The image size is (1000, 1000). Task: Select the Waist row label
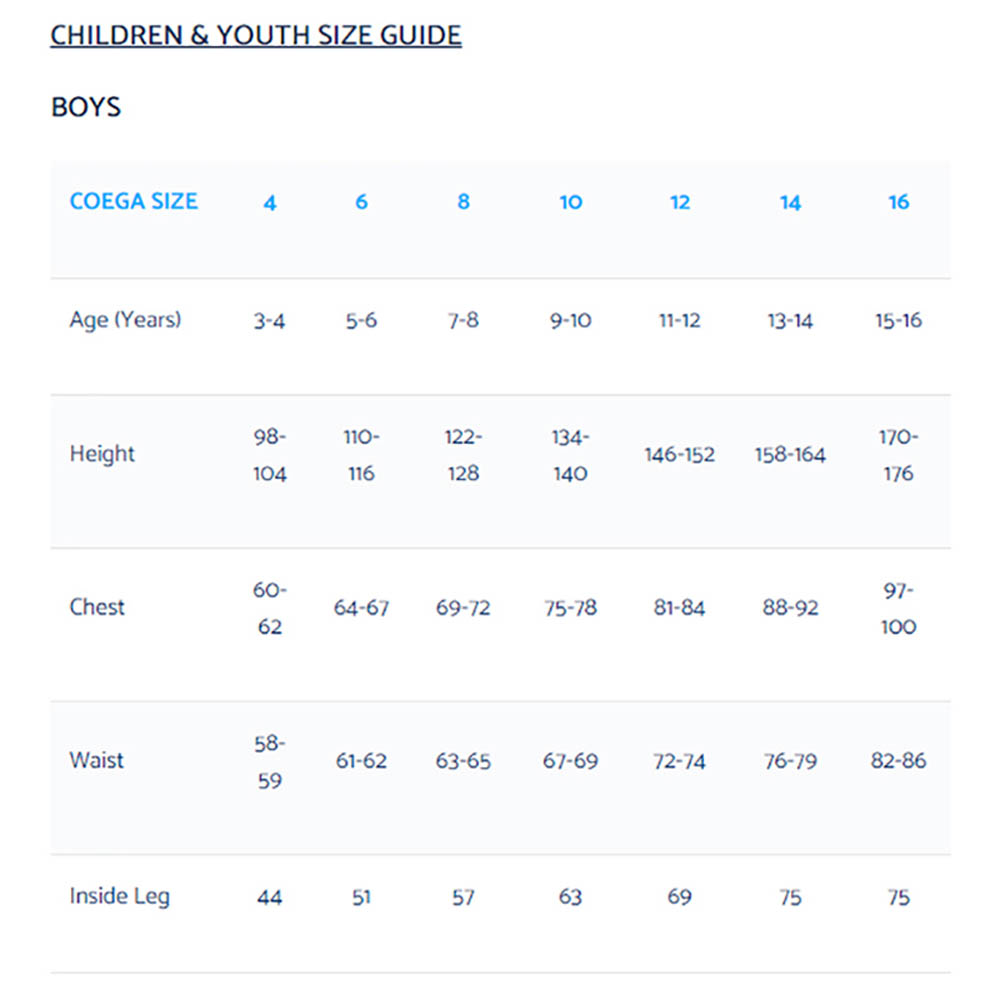coord(96,760)
